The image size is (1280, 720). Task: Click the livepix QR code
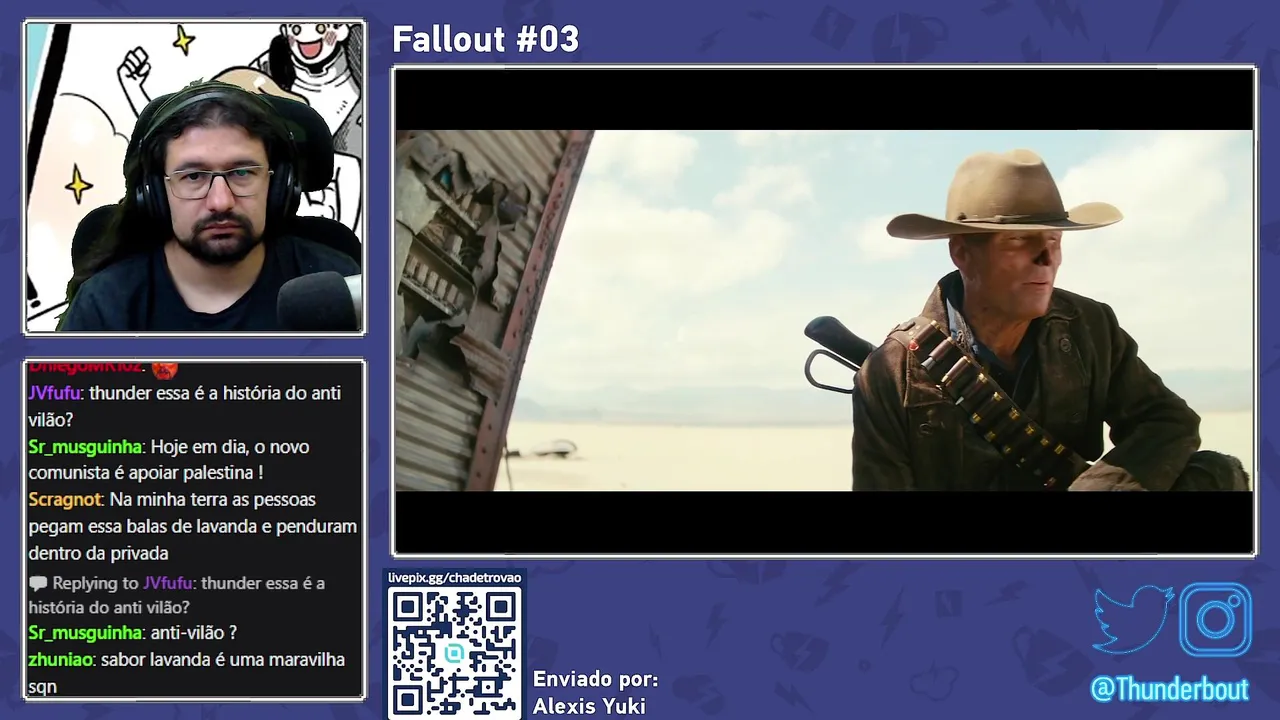[x=454, y=652]
